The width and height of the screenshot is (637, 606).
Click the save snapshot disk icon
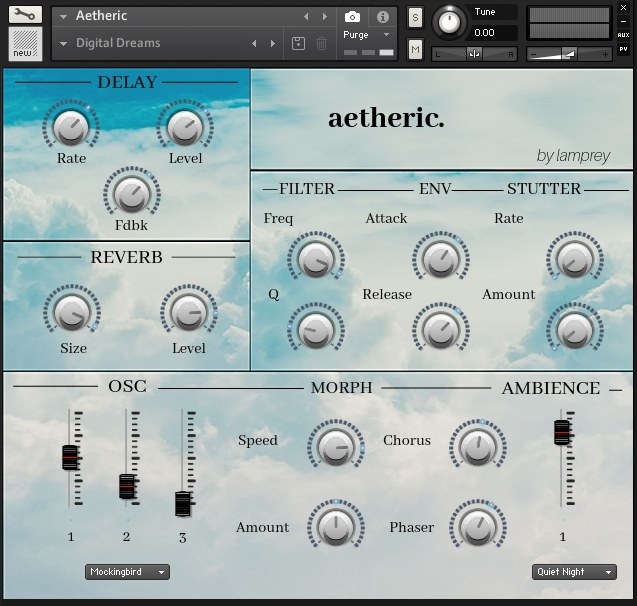click(x=298, y=44)
